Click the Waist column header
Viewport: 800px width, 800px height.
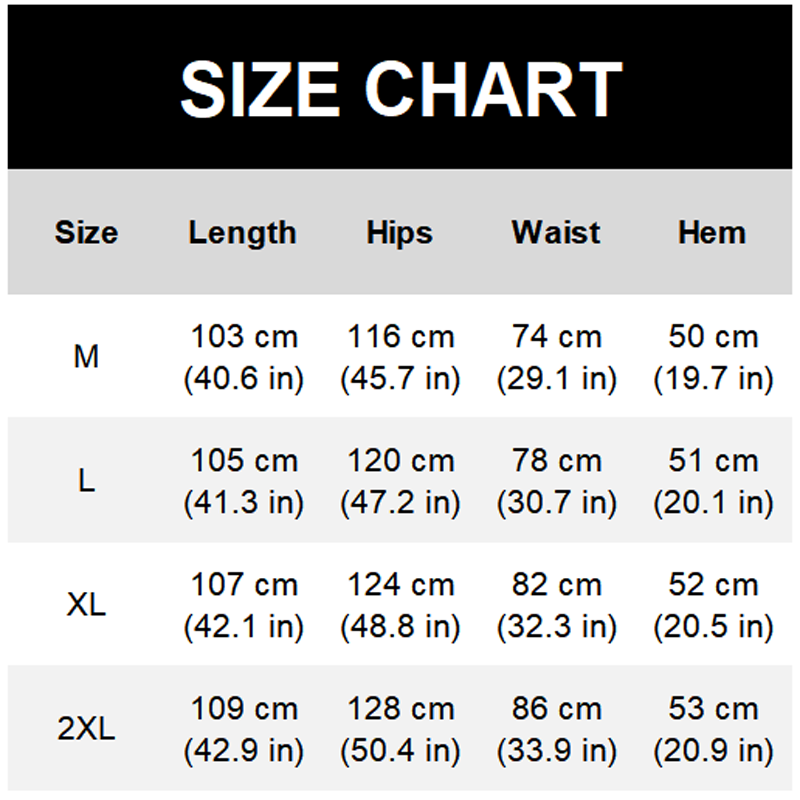pyautogui.click(x=557, y=233)
